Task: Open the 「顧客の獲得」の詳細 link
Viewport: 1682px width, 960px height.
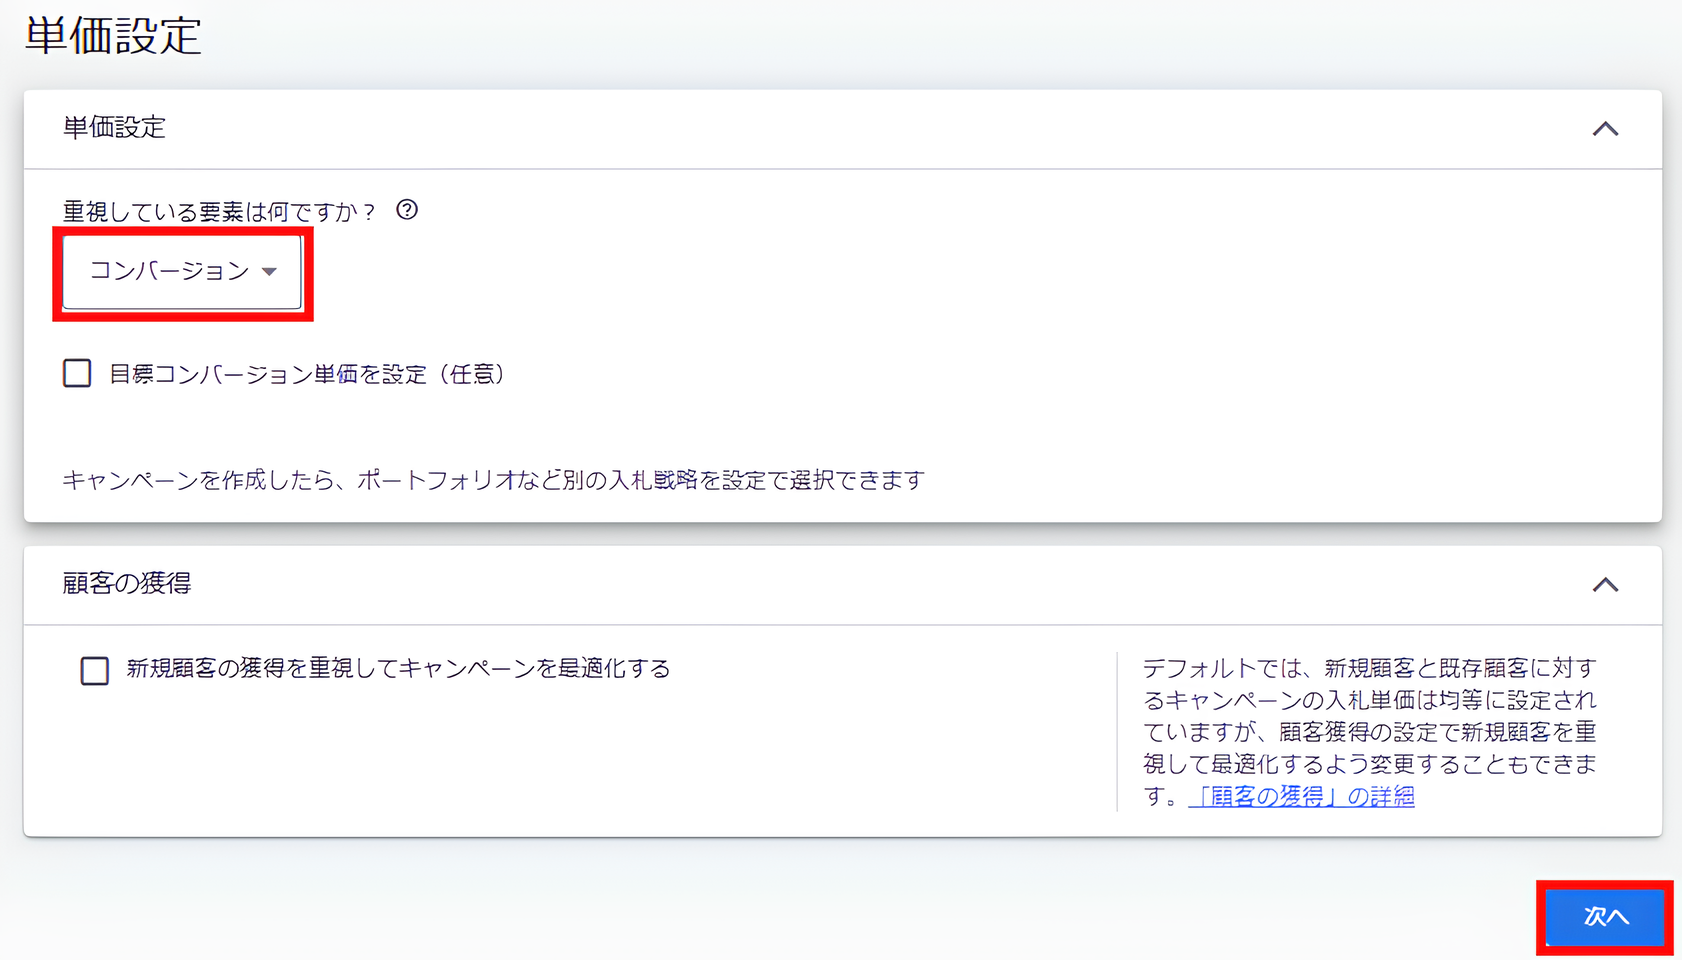Action: click(x=1301, y=797)
